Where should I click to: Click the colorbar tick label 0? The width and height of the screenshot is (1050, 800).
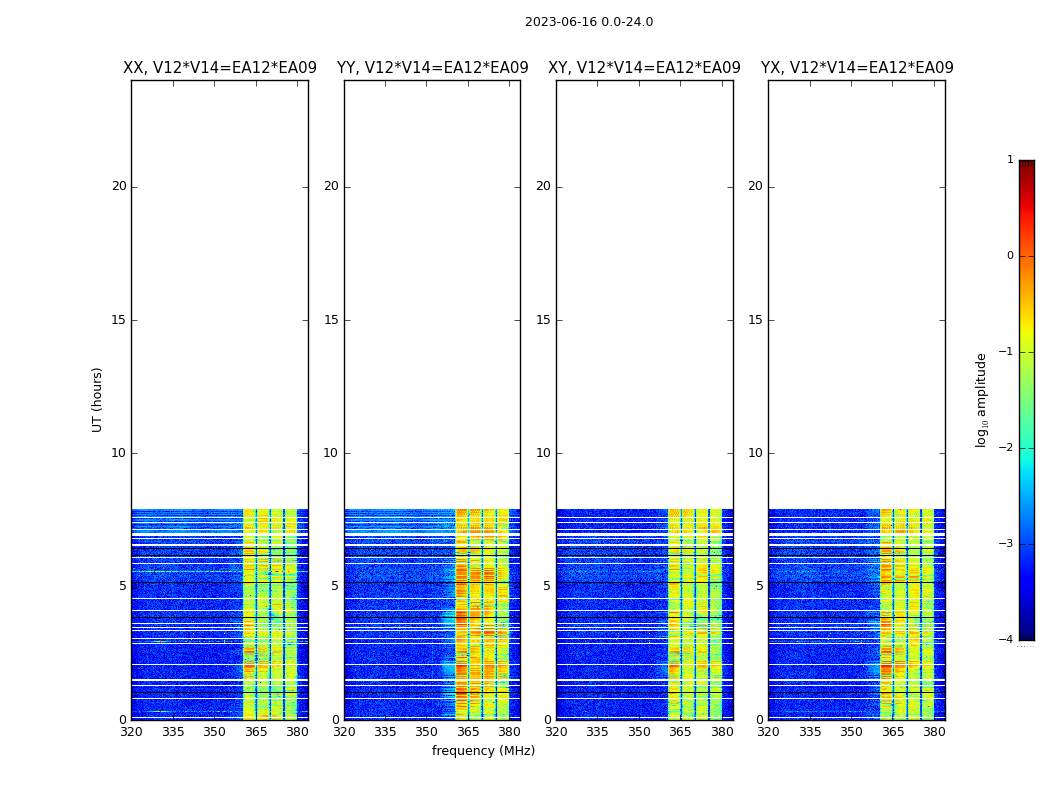click(x=1009, y=256)
